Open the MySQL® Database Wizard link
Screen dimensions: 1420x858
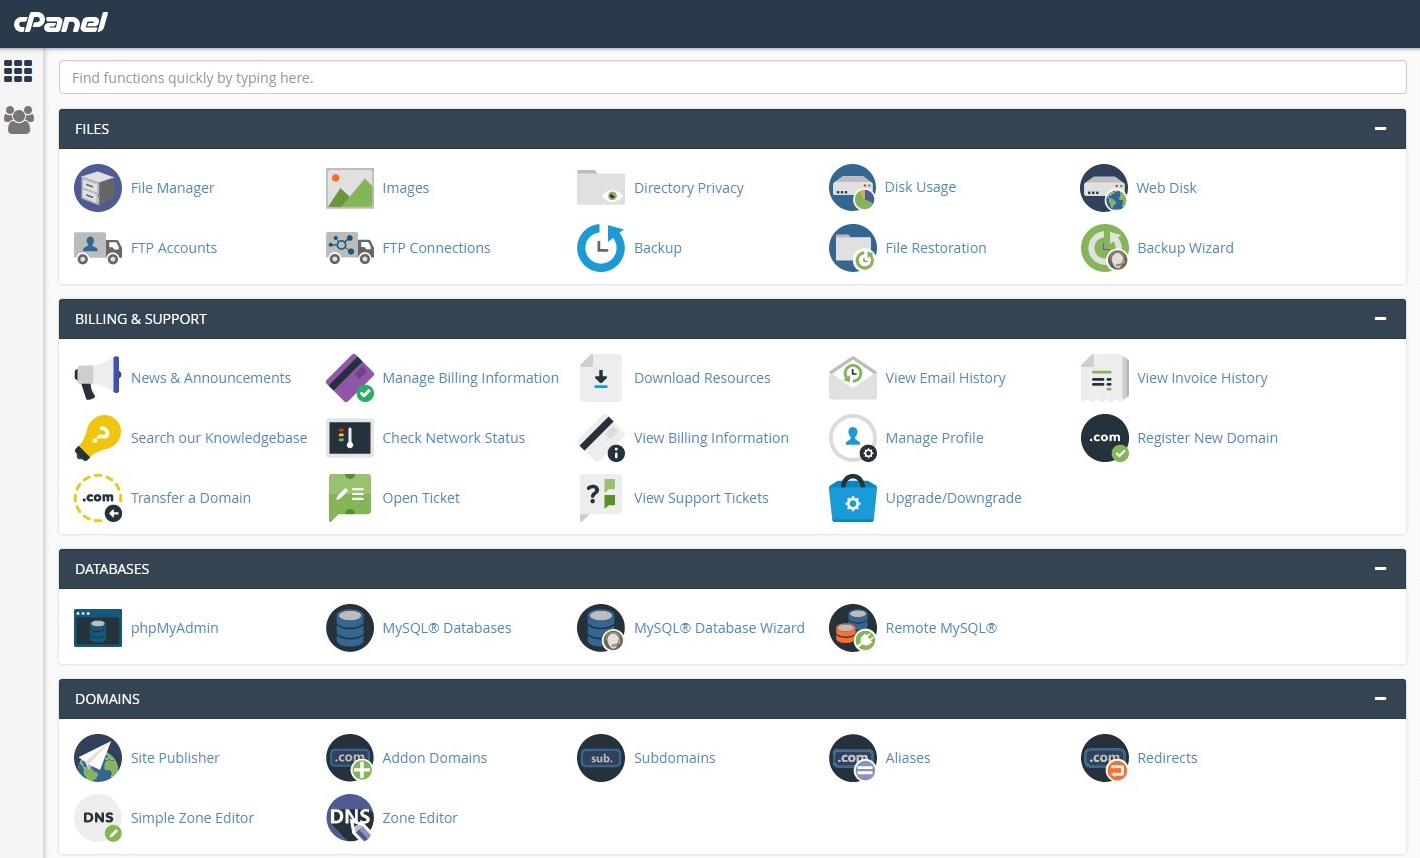(718, 628)
